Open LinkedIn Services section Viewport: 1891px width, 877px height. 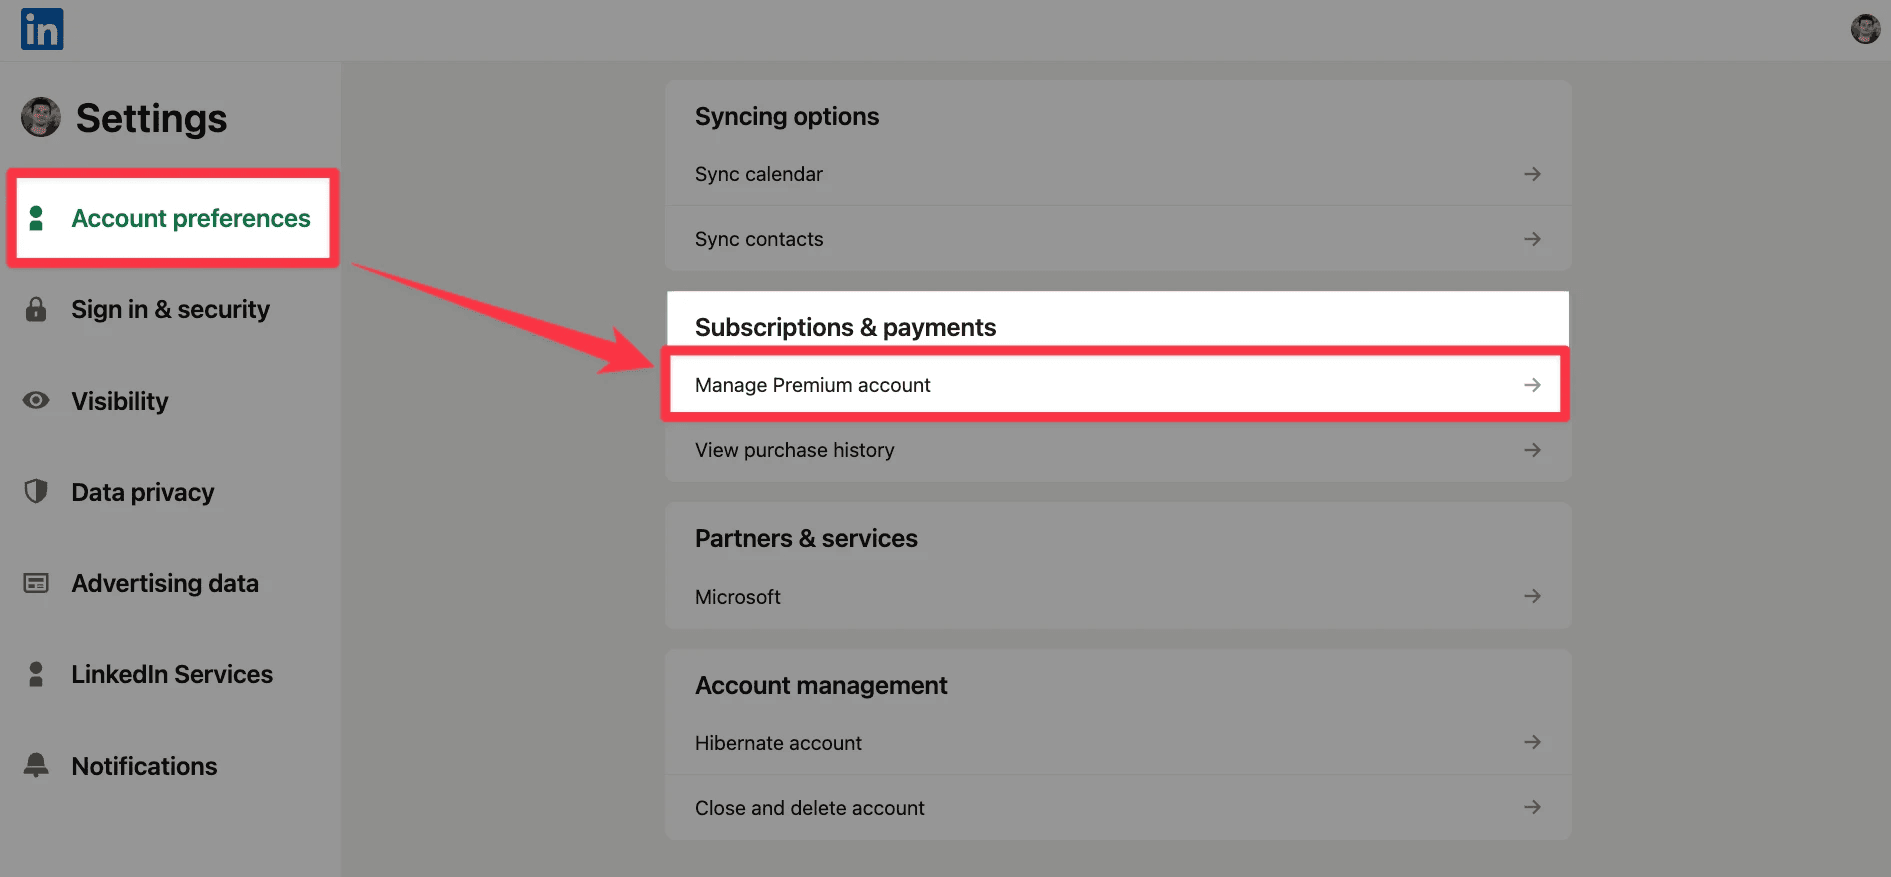(172, 674)
